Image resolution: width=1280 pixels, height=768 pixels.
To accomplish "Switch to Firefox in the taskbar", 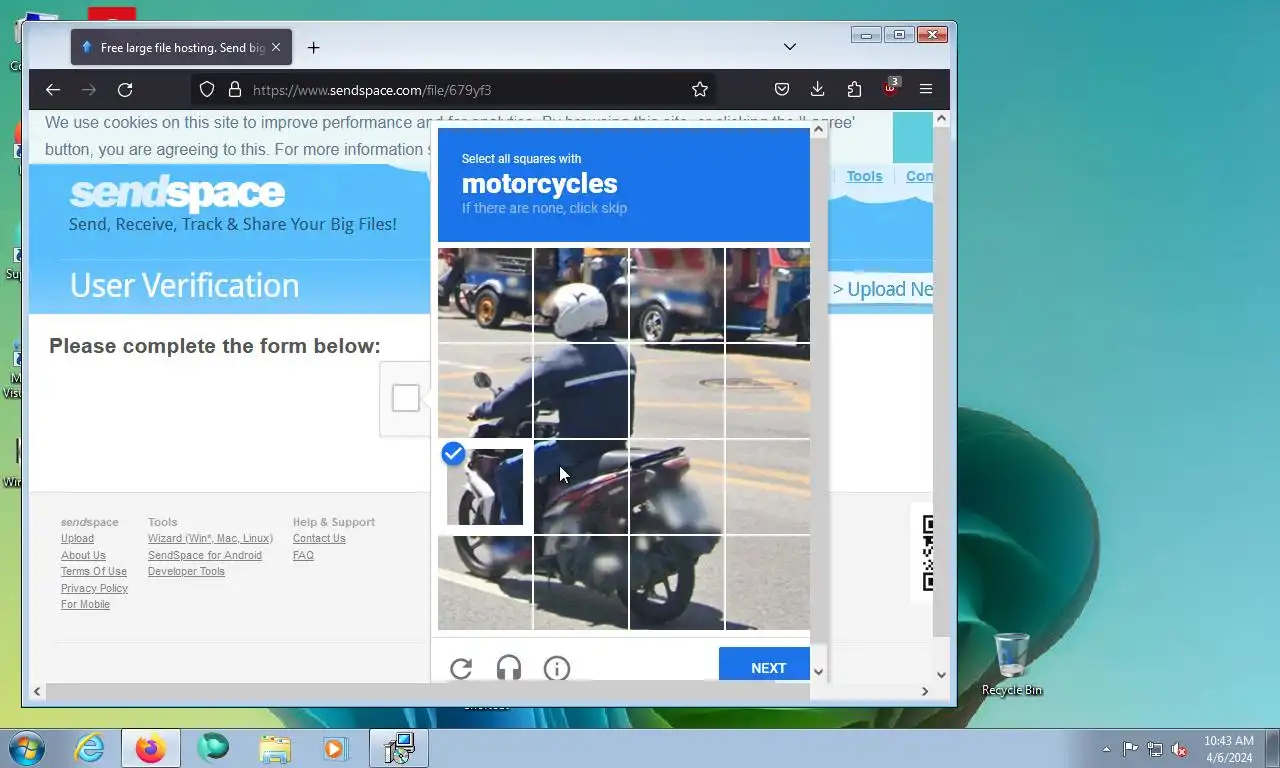I will (x=151, y=748).
